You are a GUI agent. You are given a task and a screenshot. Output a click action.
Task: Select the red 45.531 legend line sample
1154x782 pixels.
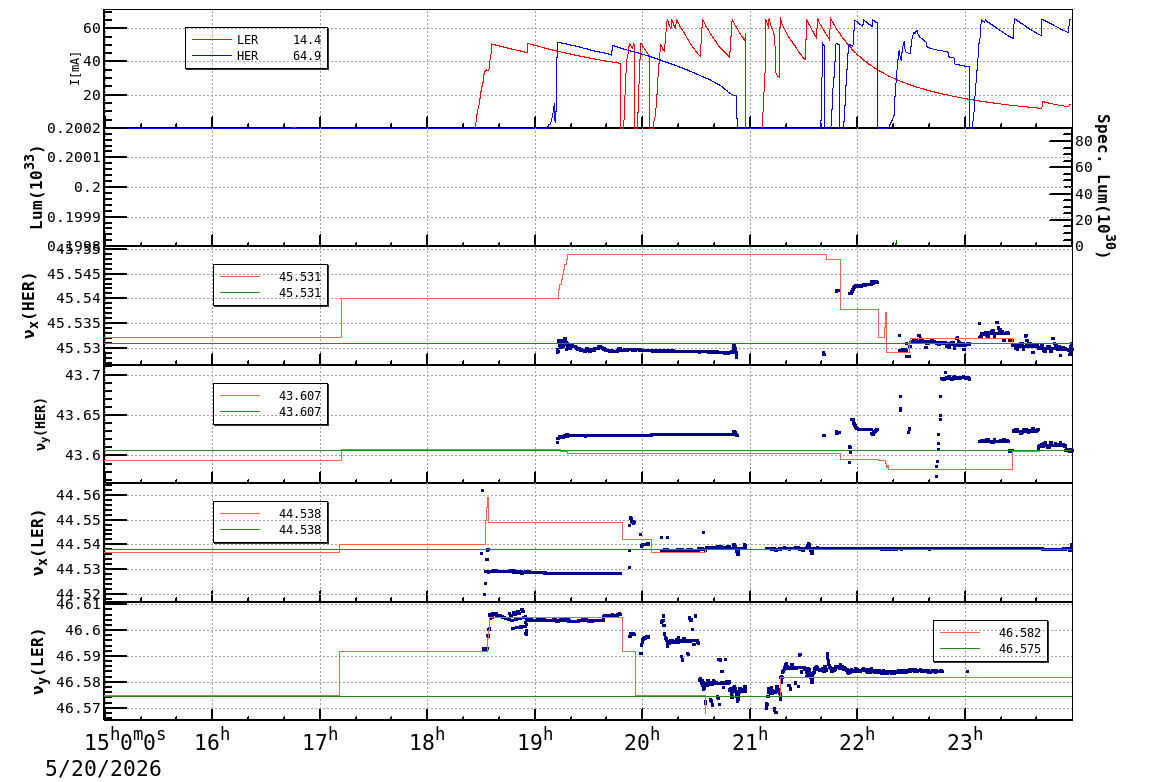pyautogui.click(x=240, y=277)
